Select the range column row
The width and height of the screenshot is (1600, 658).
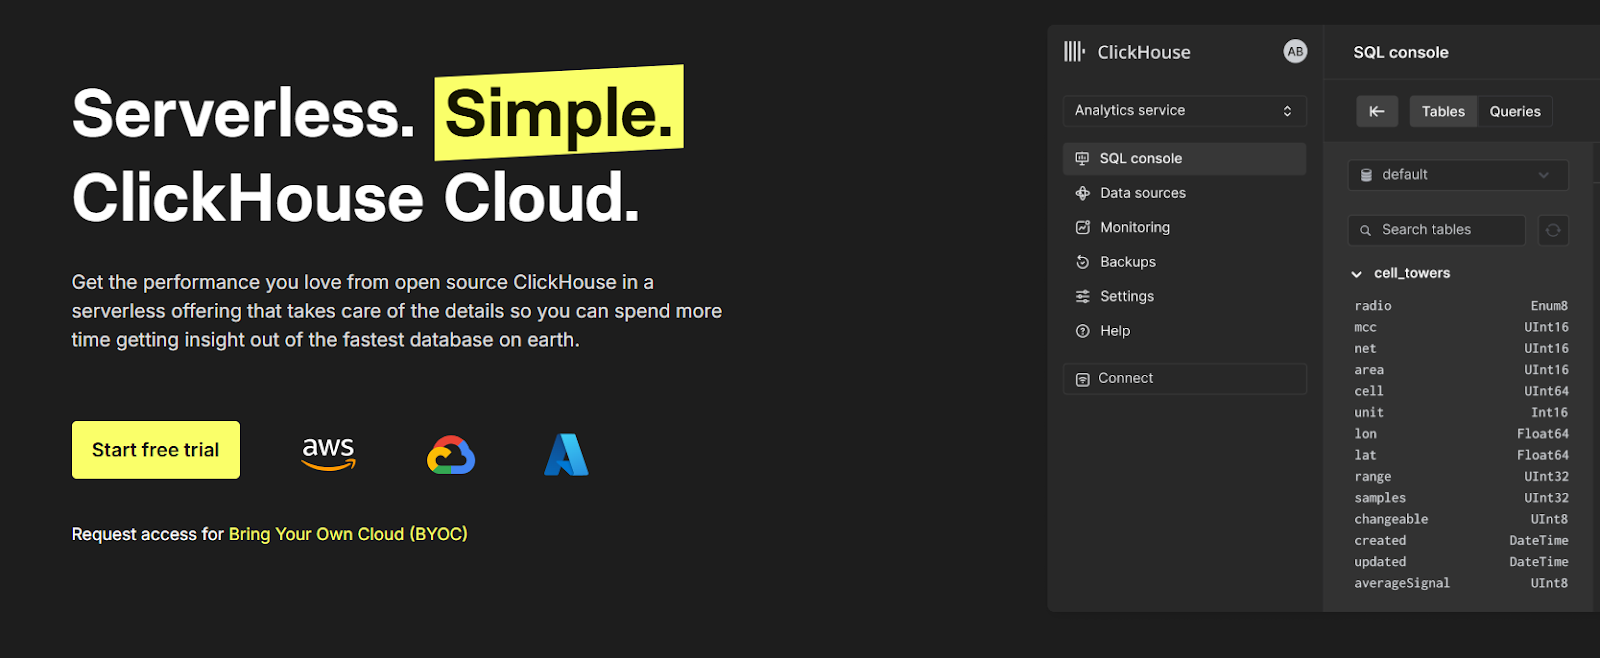[1461, 477]
